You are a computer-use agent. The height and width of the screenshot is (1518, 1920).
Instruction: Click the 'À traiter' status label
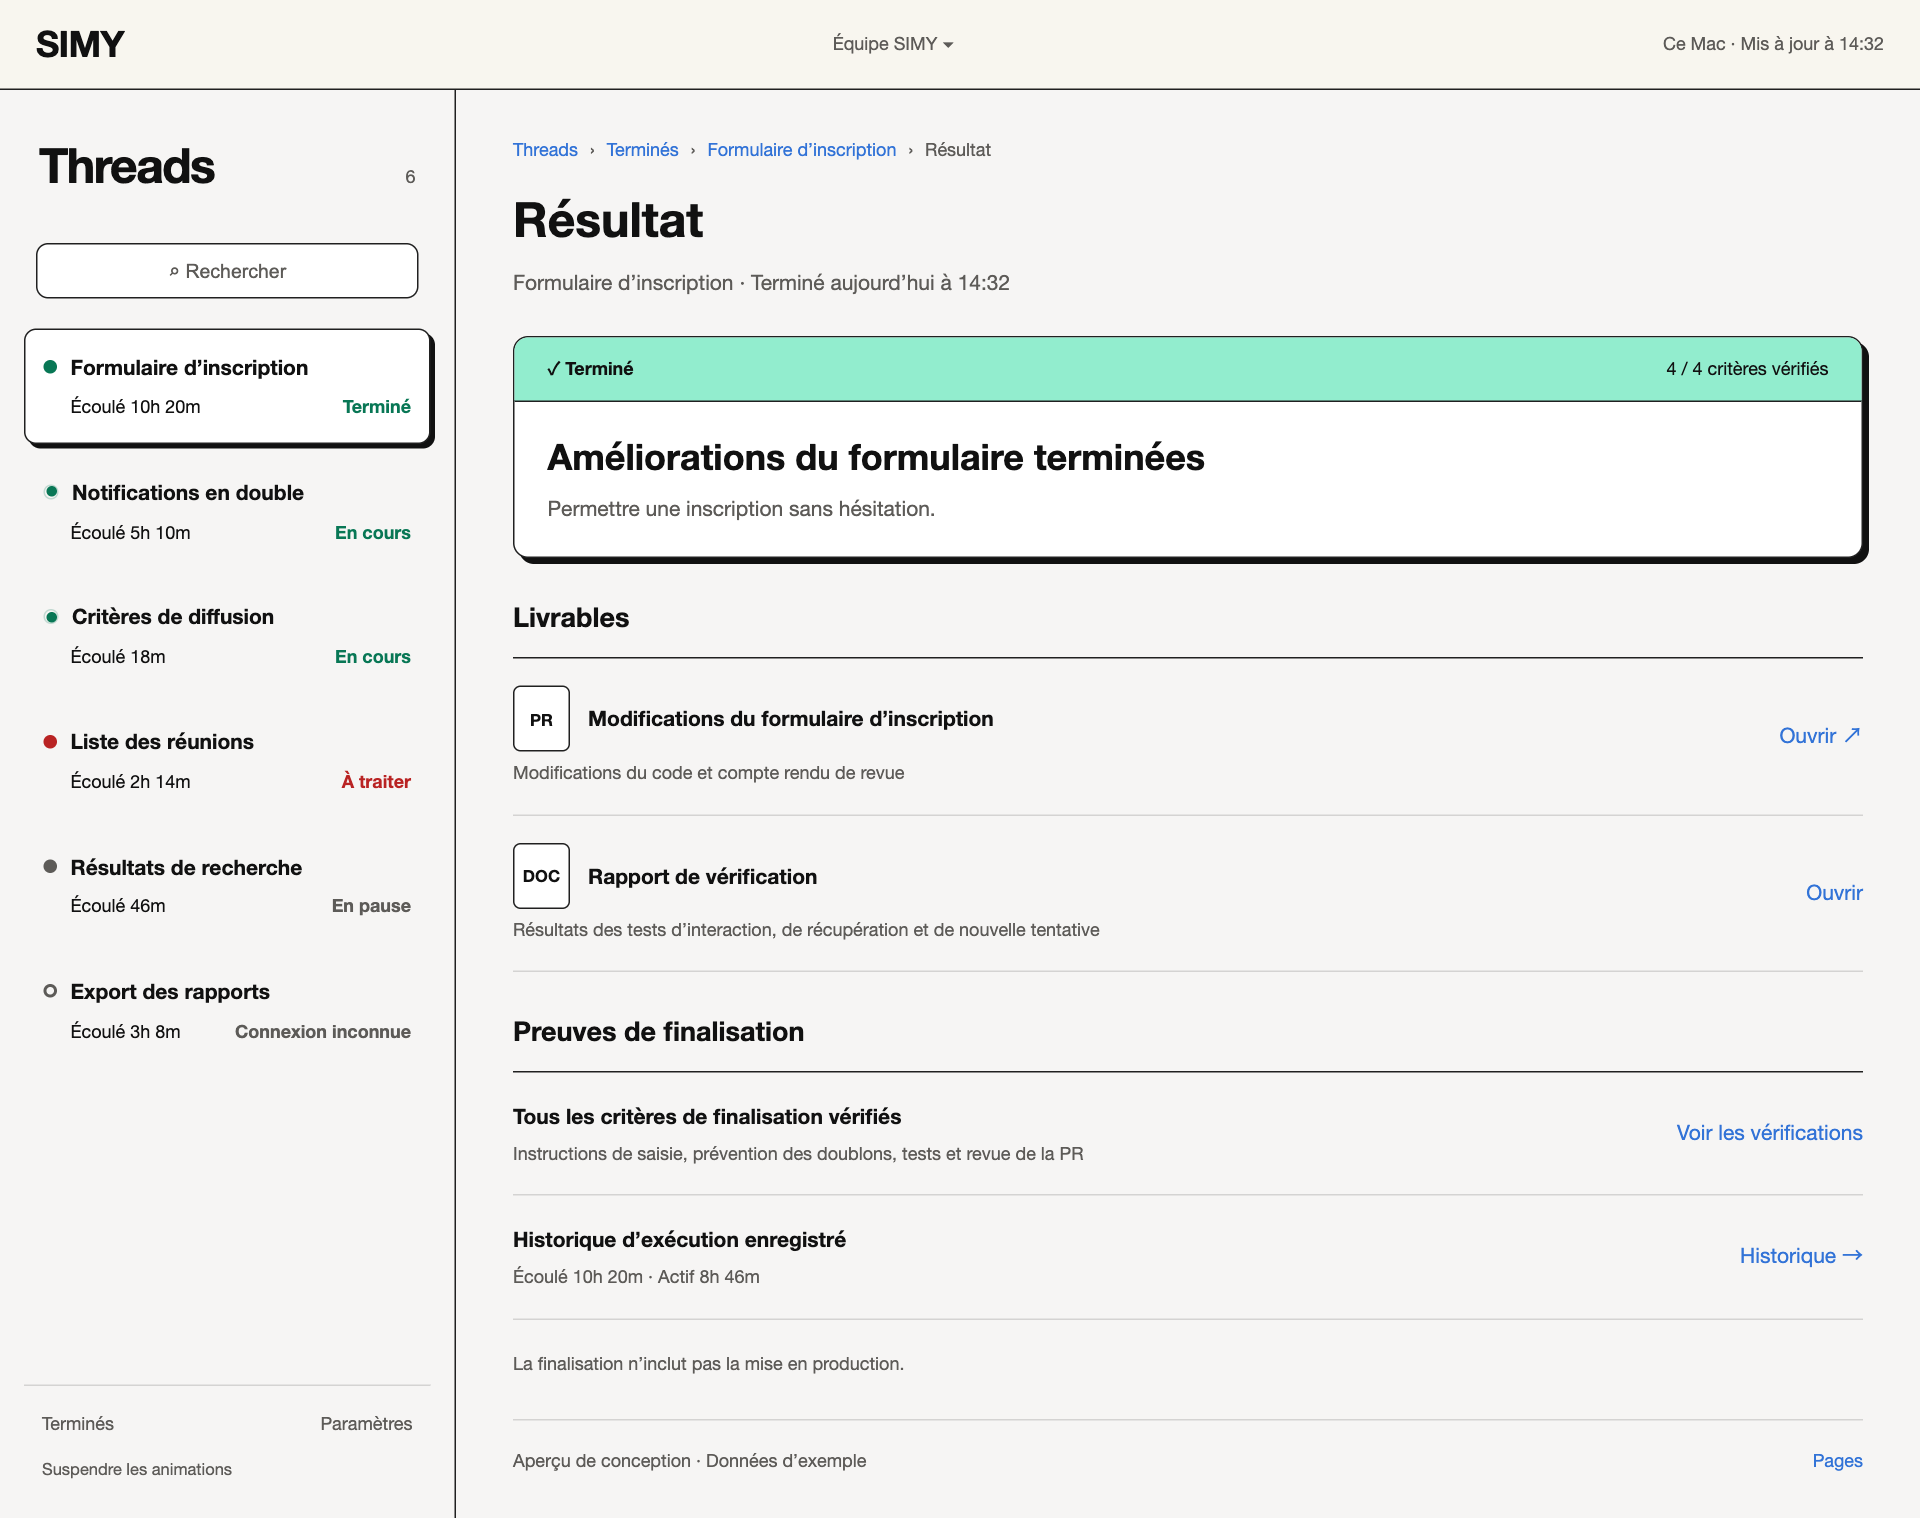(376, 782)
